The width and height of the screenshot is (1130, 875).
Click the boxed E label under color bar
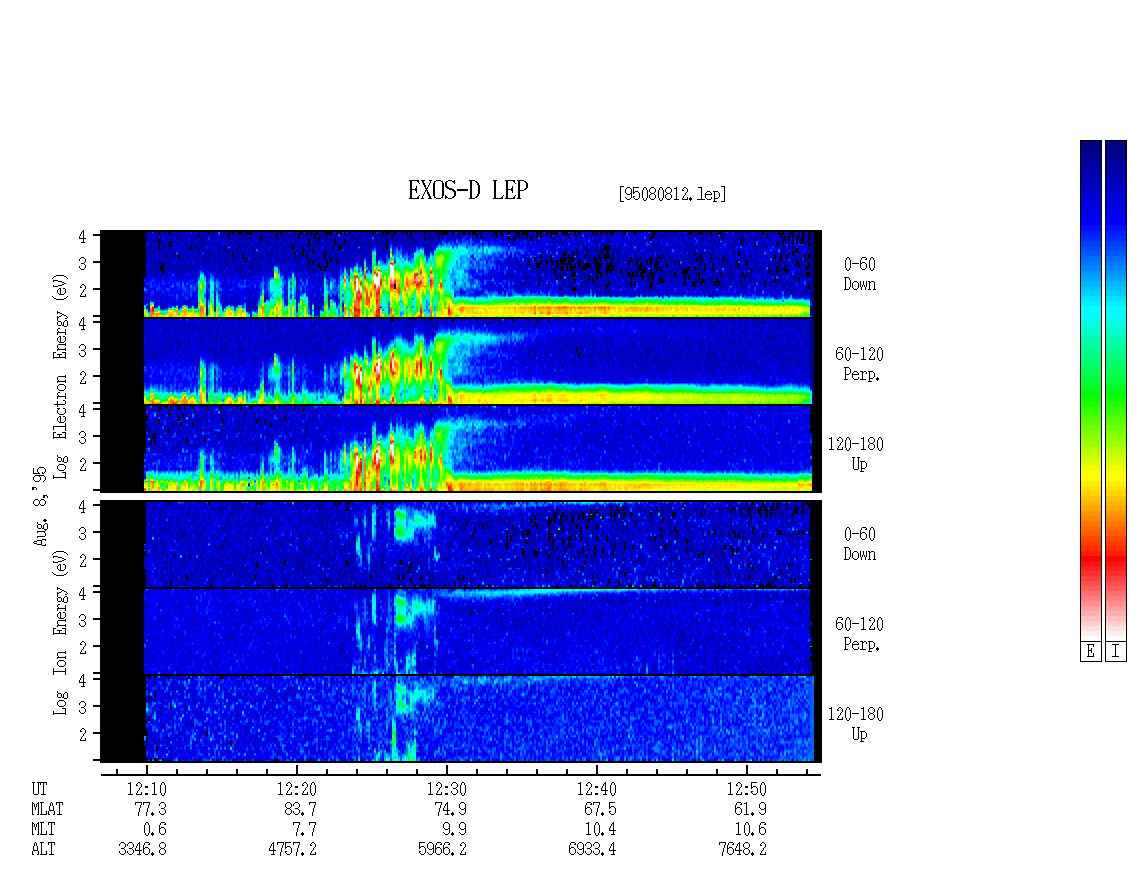click(x=1090, y=651)
